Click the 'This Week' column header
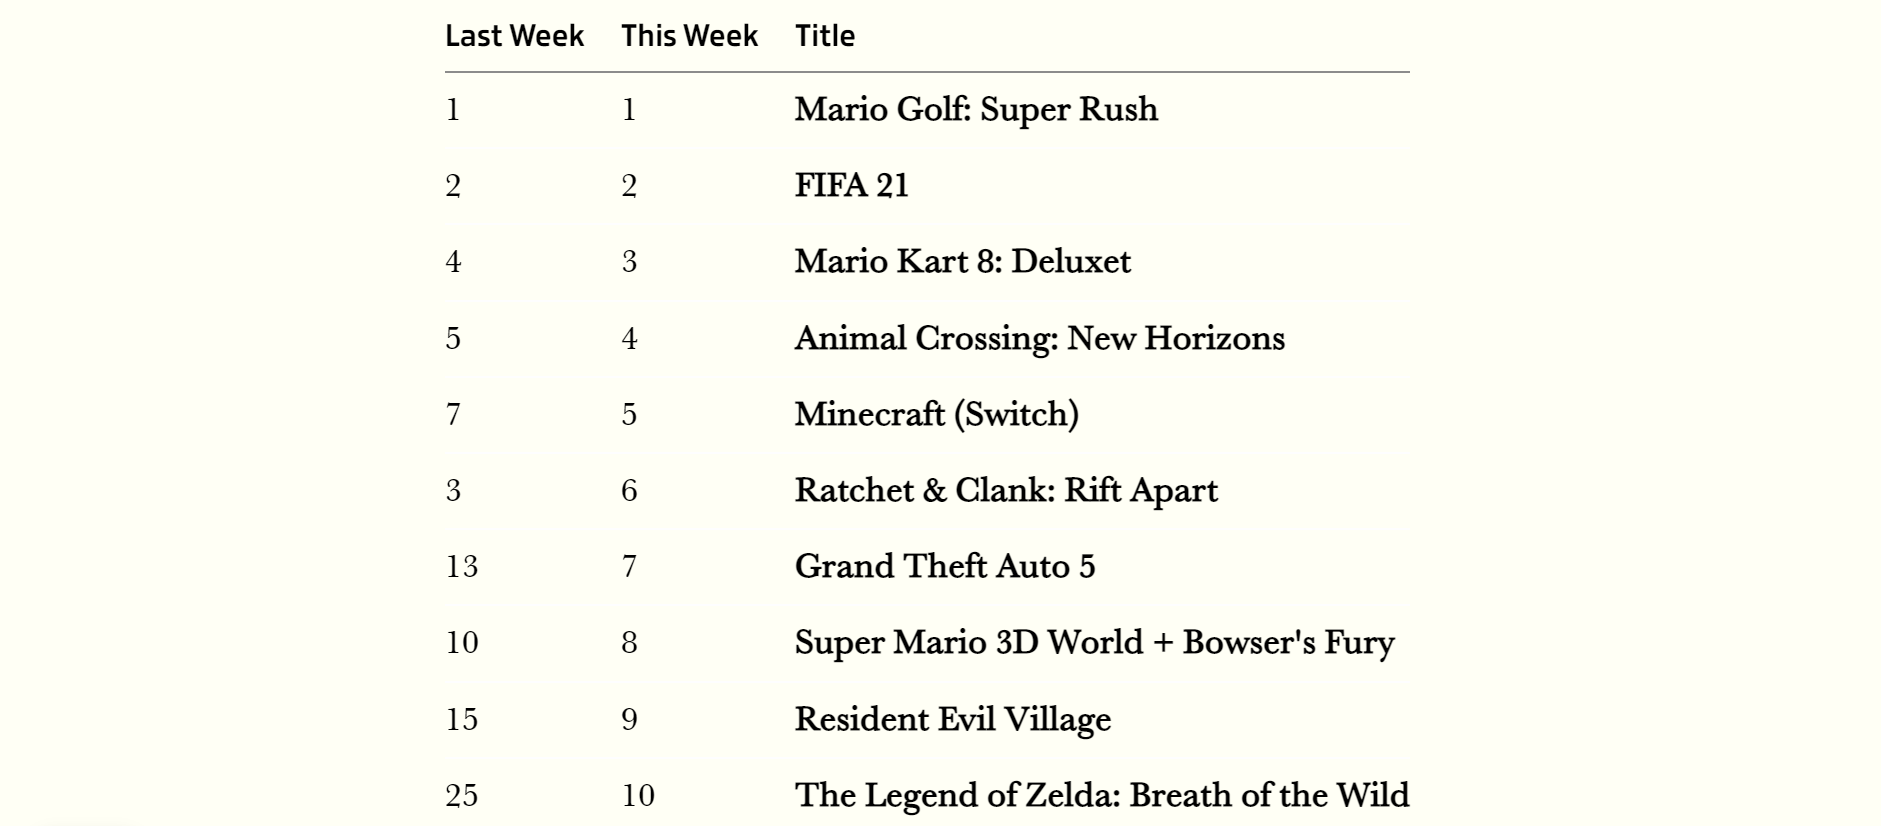The width and height of the screenshot is (1881, 826). pyautogui.click(x=689, y=36)
